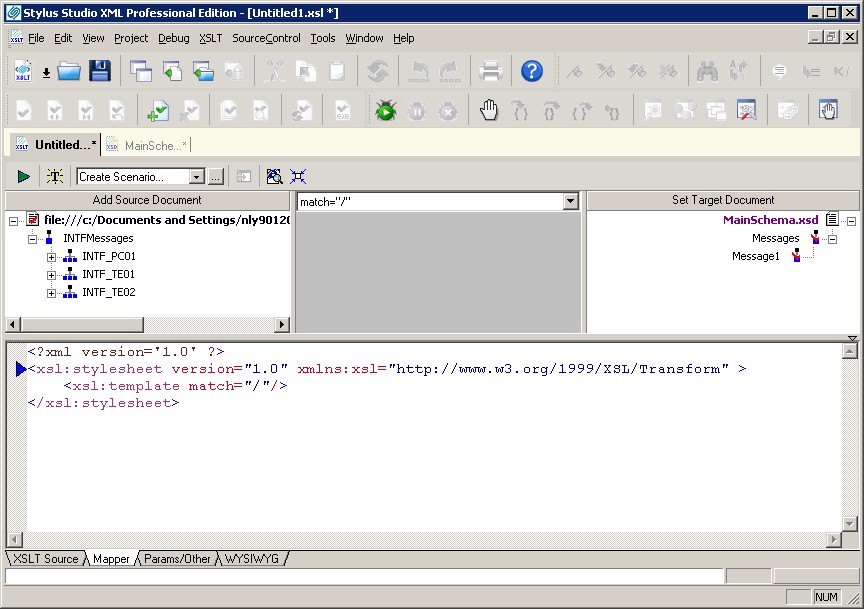
Task: Click the Set Target Document button
Action: point(722,200)
